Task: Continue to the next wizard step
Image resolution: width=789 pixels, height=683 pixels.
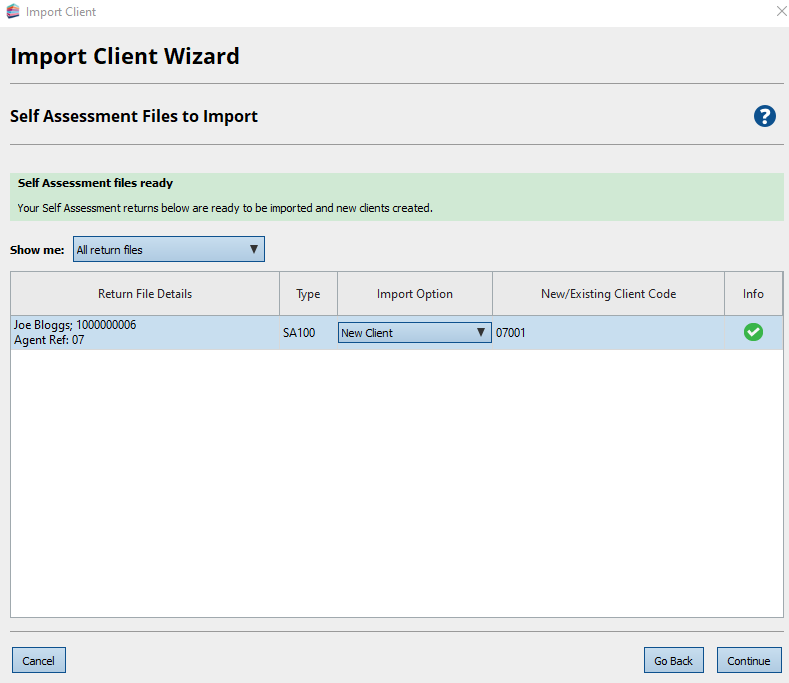Action: [x=748, y=661]
